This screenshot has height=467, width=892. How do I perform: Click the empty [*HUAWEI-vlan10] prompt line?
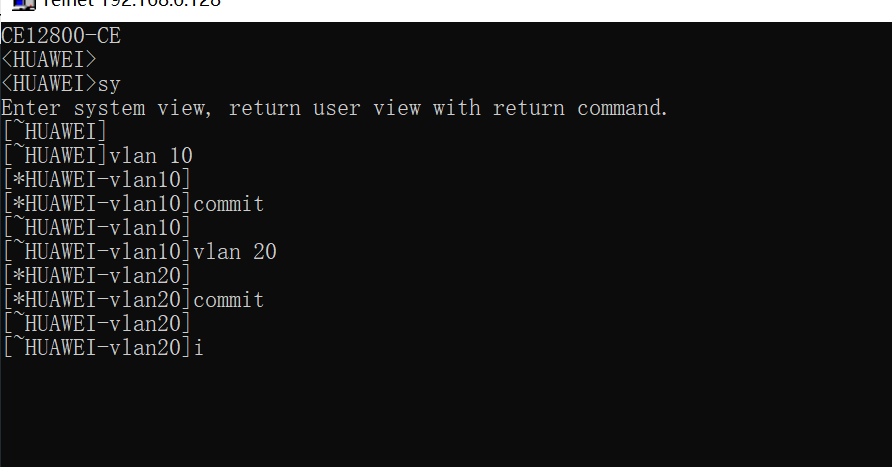point(97,180)
